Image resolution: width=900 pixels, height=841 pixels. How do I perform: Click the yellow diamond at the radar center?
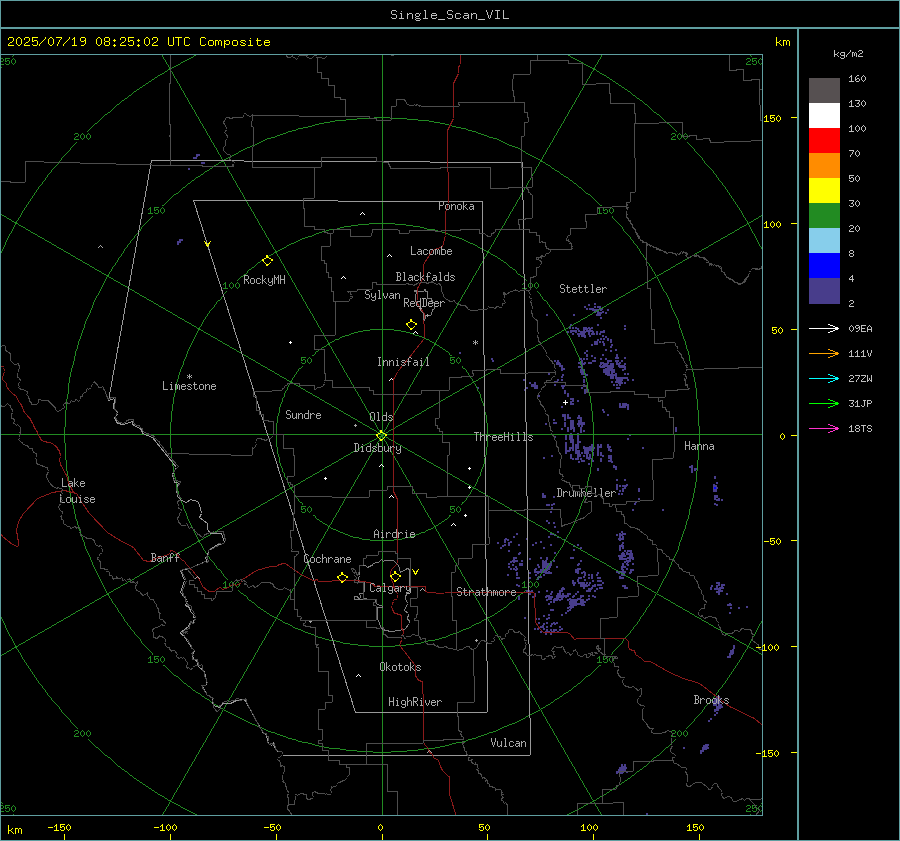pos(381,436)
